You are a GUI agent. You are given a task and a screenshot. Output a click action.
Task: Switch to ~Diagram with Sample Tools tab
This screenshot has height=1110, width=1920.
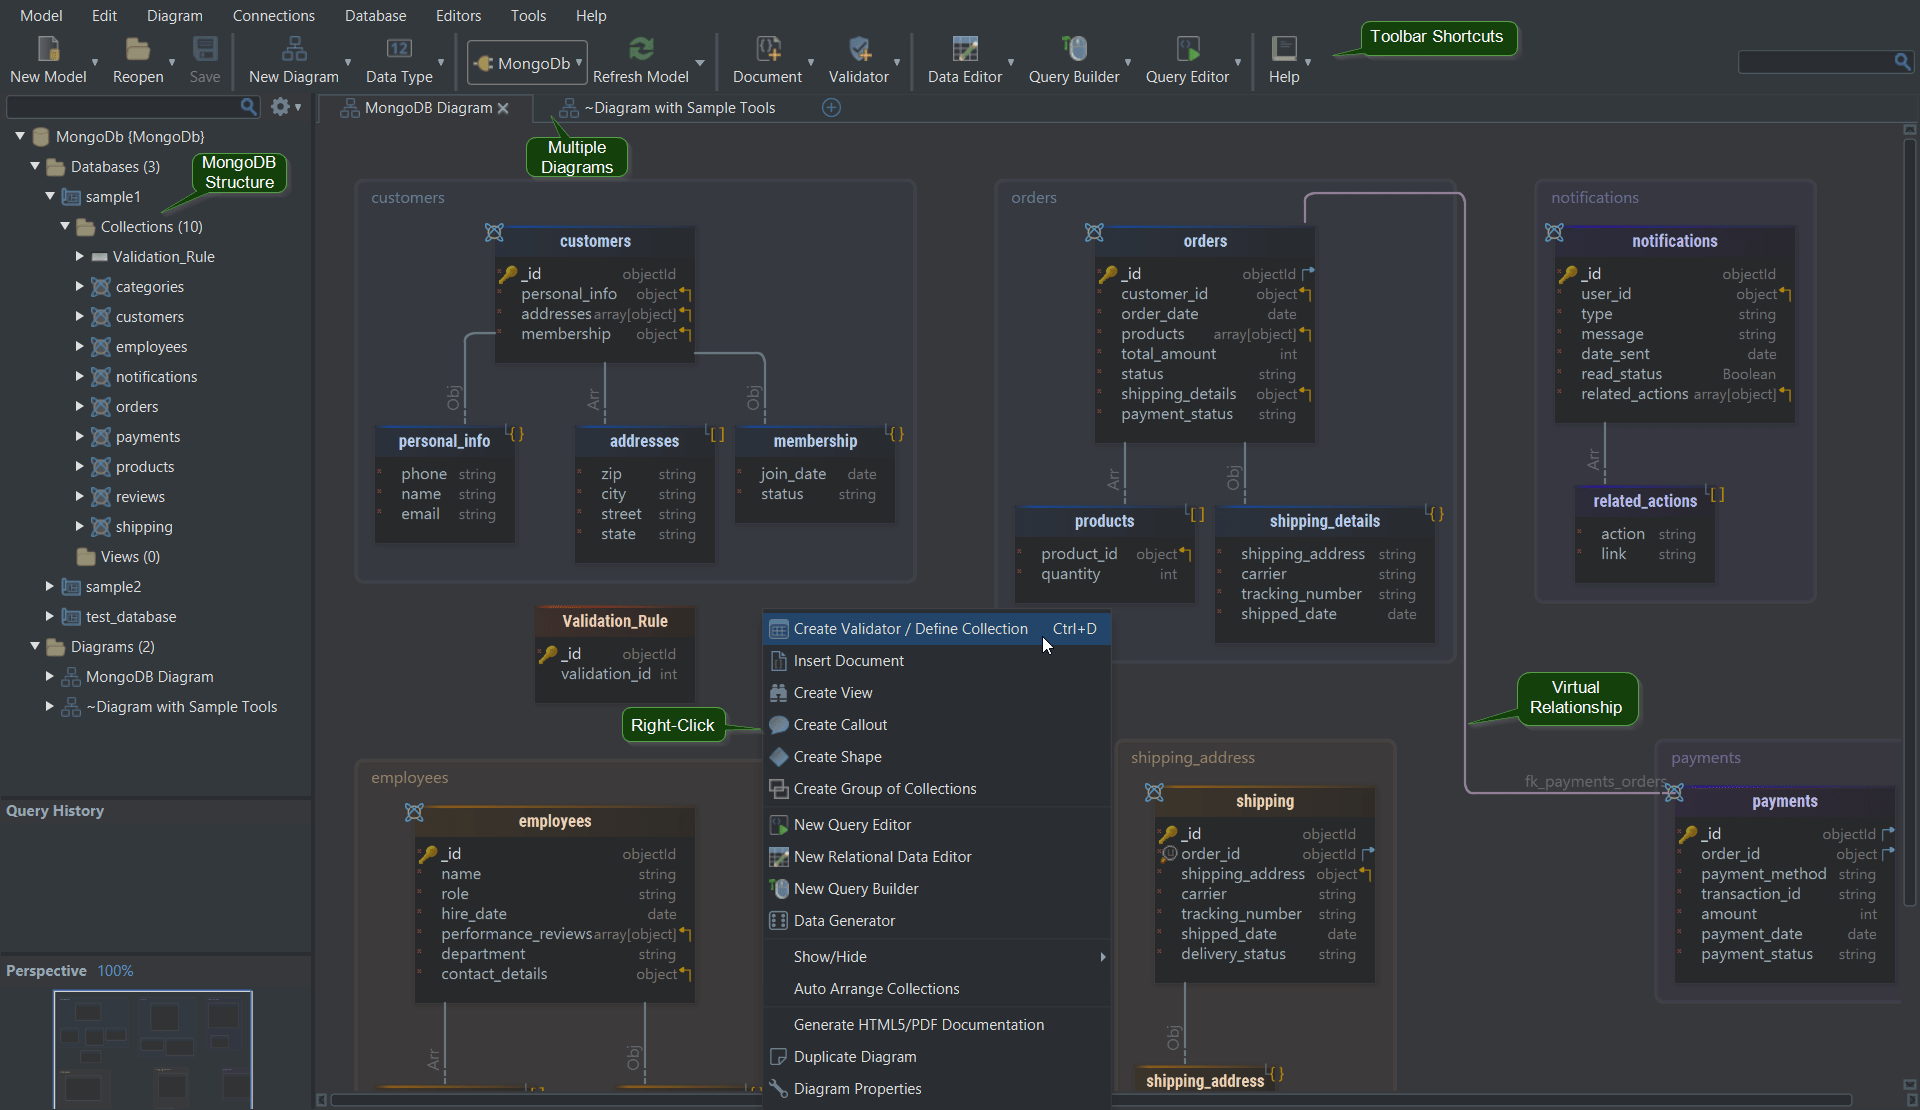(x=679, y=108)
